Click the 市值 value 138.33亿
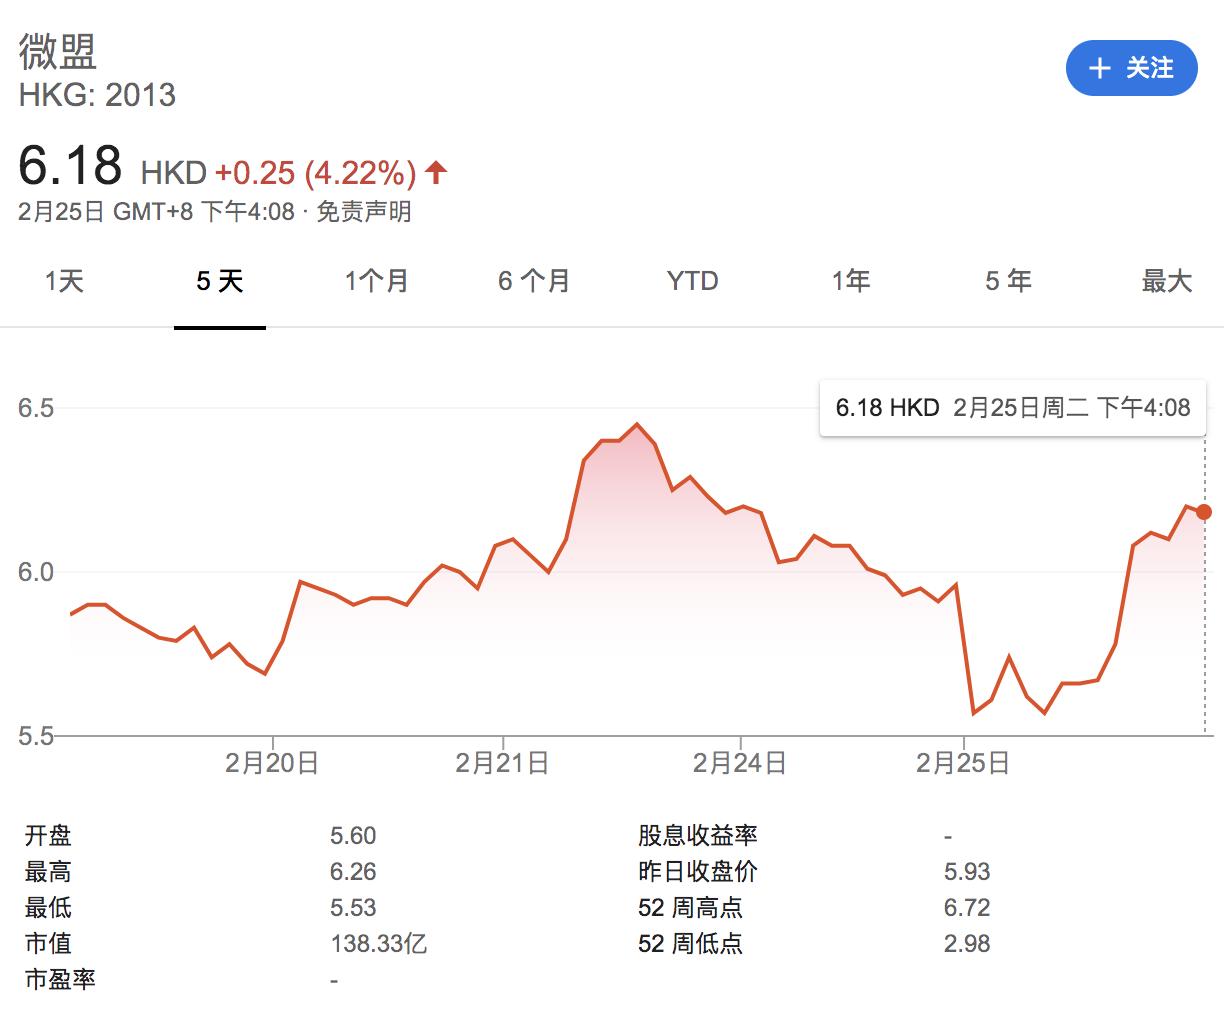This screenshot has height=1012, width=1224. tap(378, 943)
